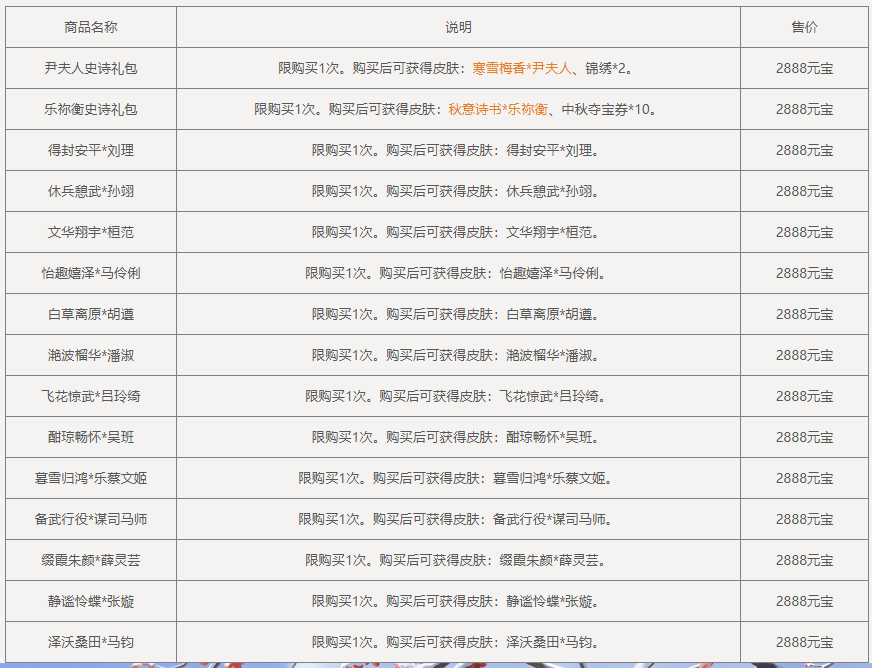This screenshot has height=668, width=872.
Task: Click the 售价 column header
Action: pyautogui.click(x=804, y=27)
